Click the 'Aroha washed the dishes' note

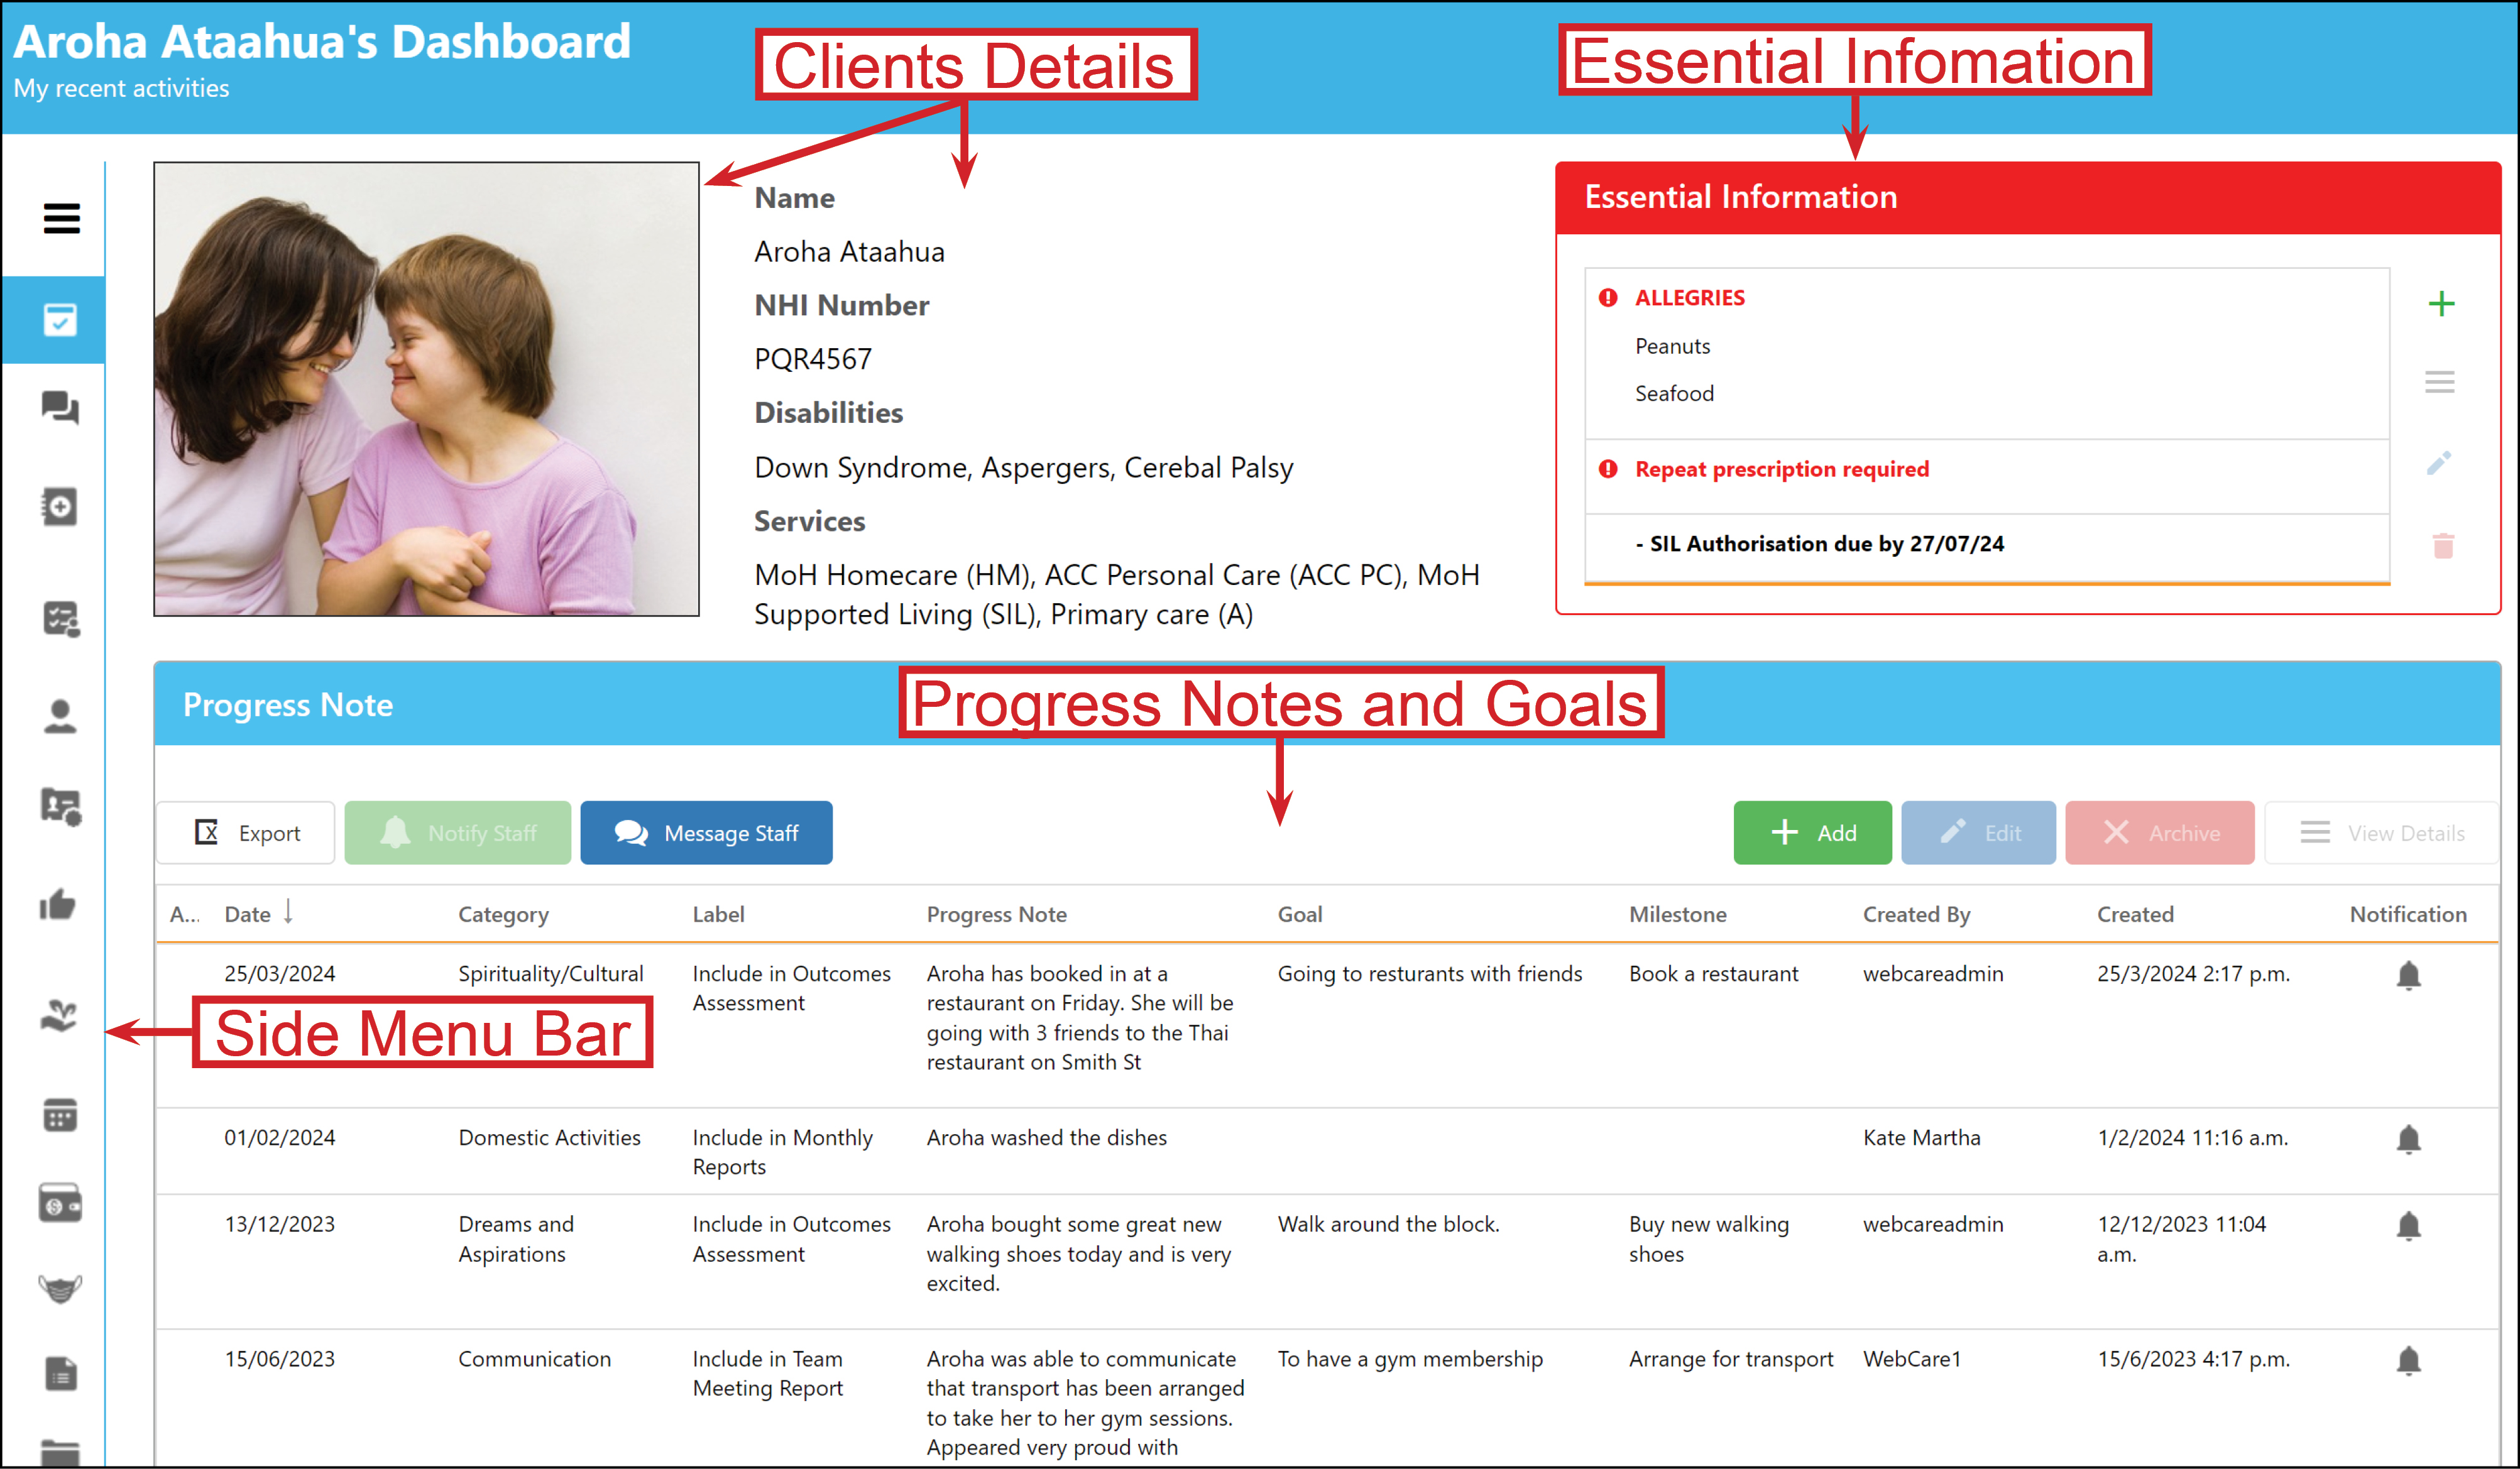click(x=1046, y=1137)
